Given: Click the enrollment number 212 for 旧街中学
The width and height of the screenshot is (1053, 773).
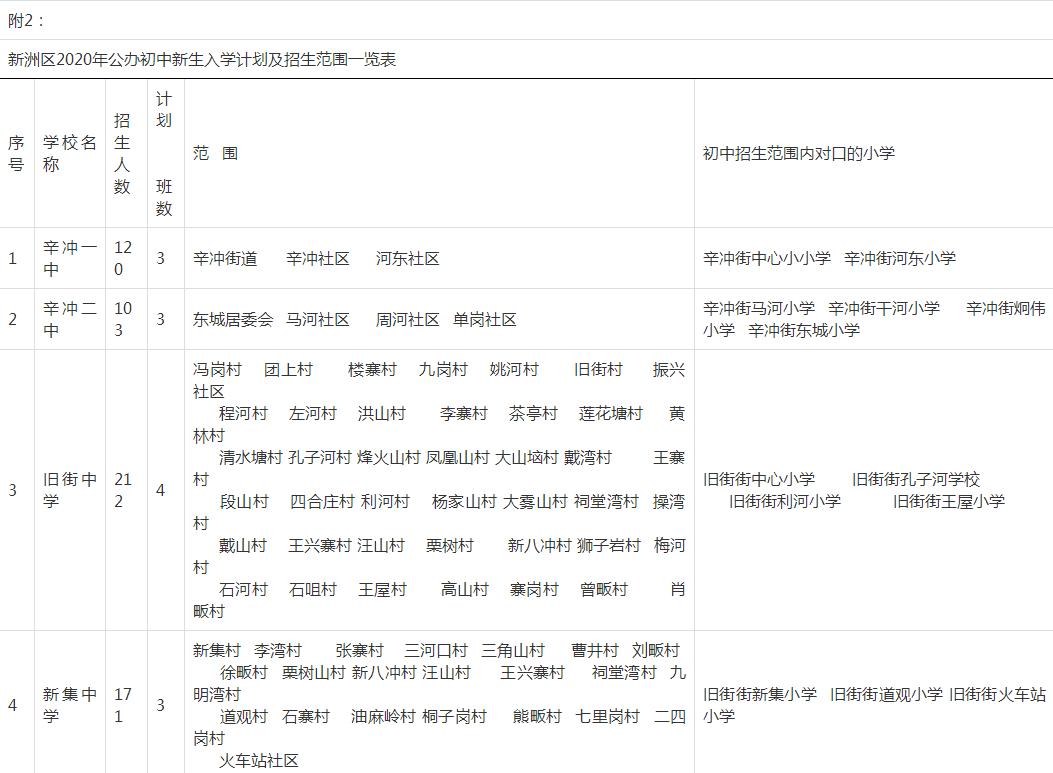Looking at the screenshot, I should tap(122, 490).
